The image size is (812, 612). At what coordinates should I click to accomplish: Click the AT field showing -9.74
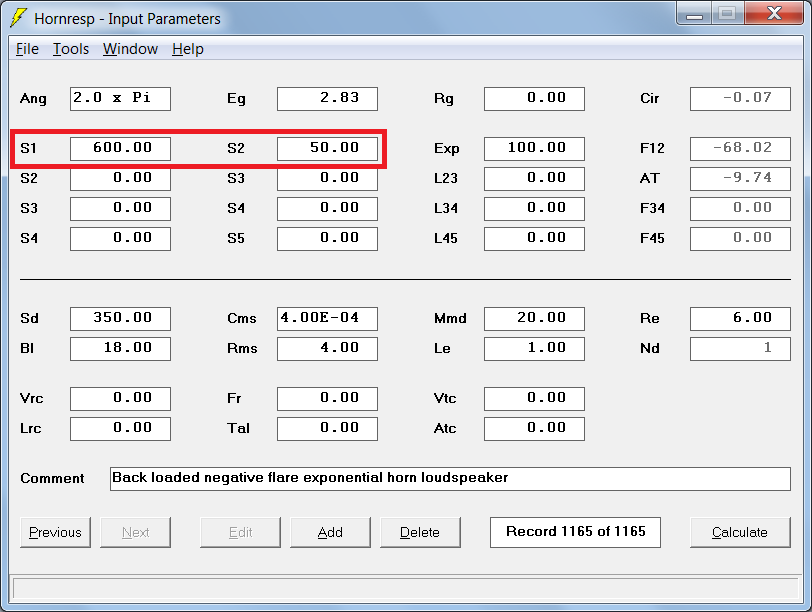pos(741,179)
